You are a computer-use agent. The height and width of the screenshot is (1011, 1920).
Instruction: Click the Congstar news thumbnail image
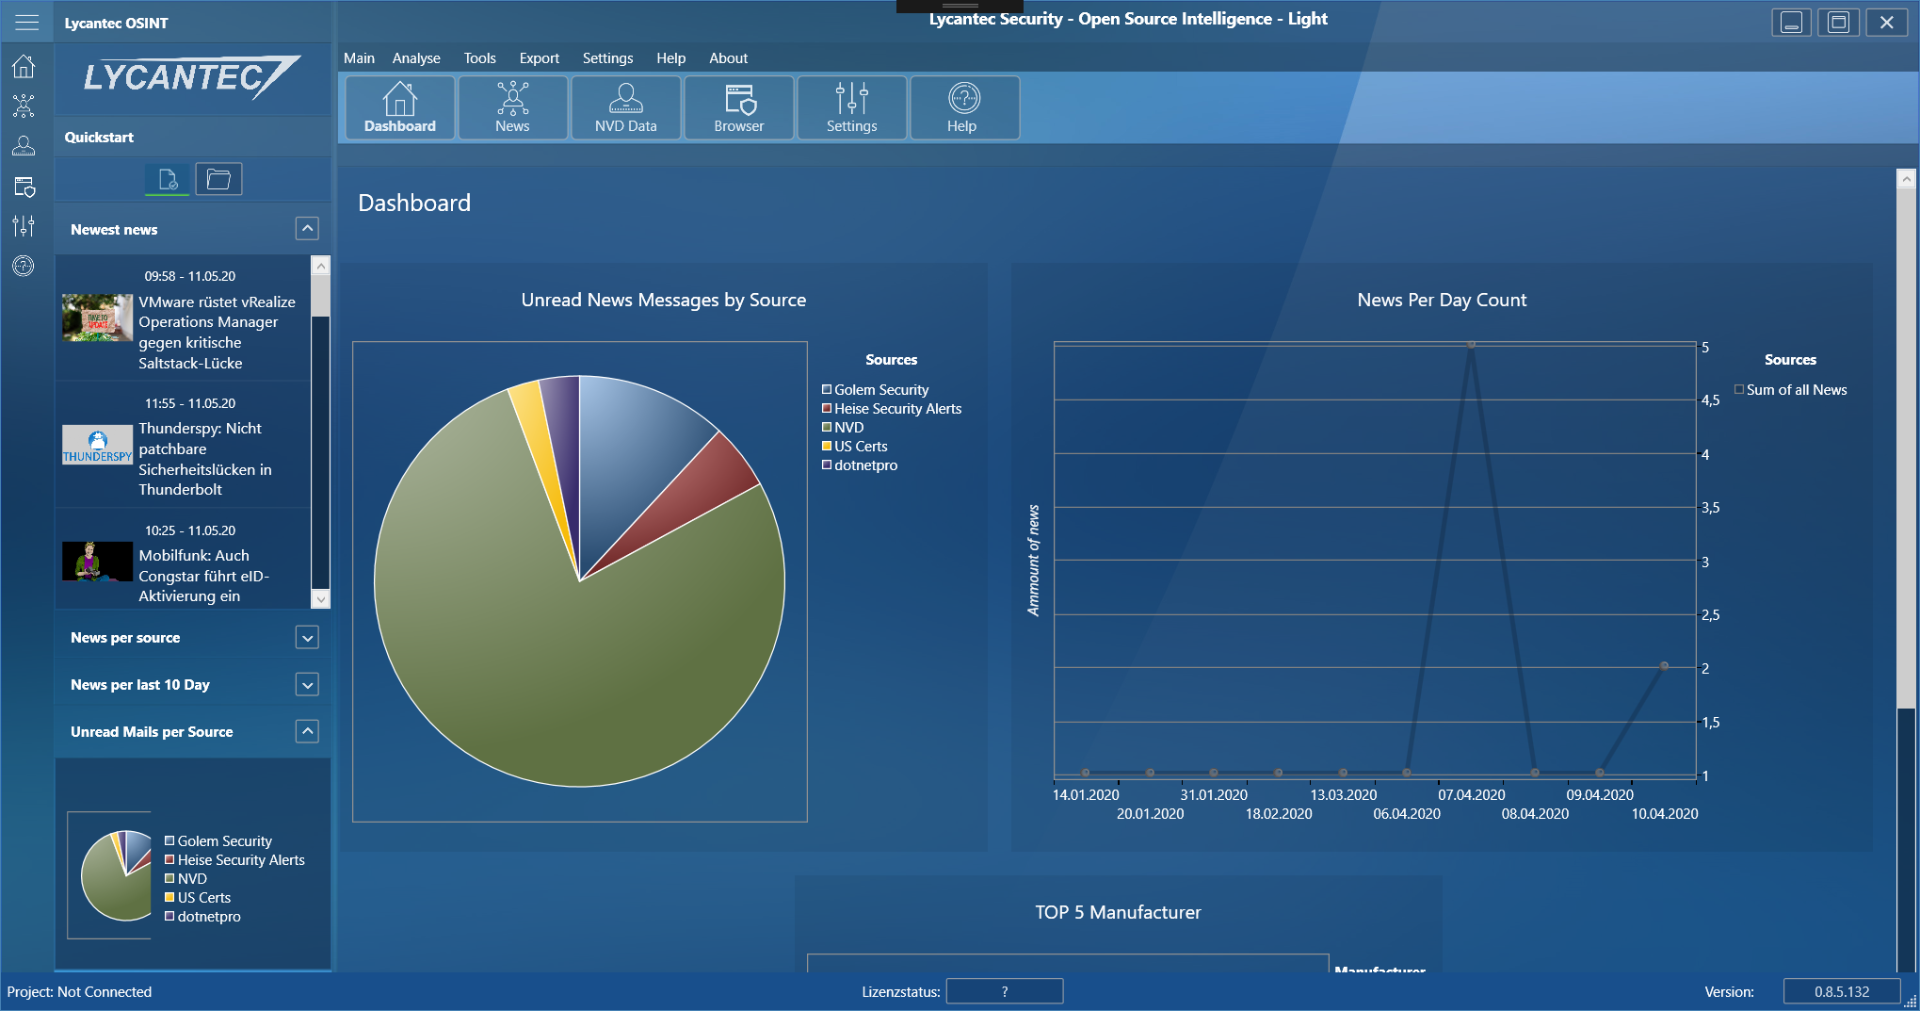coord(97,561)
